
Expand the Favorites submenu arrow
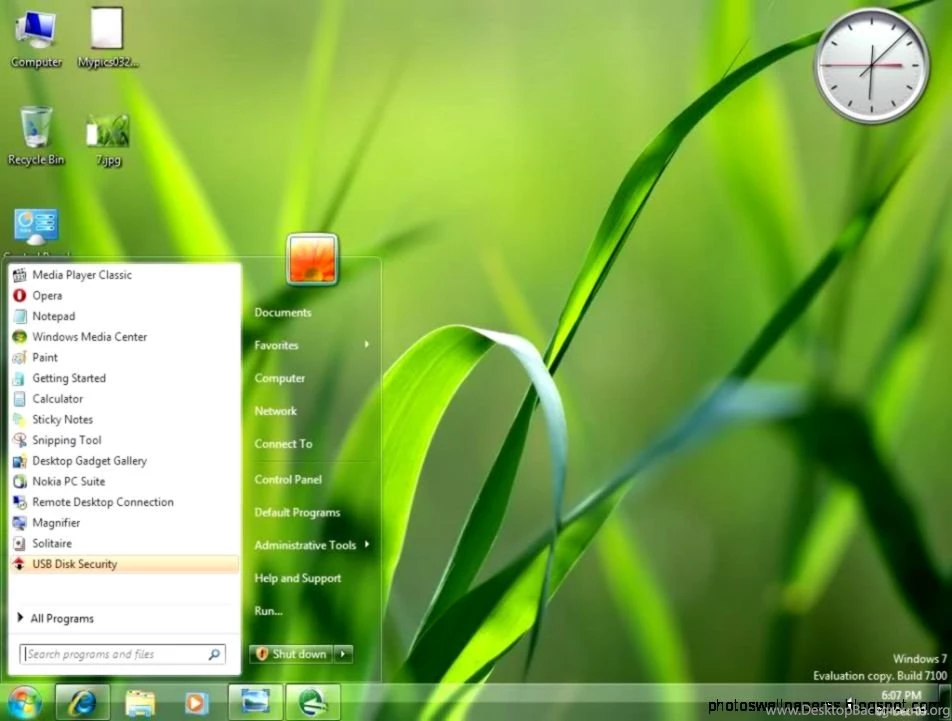(x=367, y=345)
